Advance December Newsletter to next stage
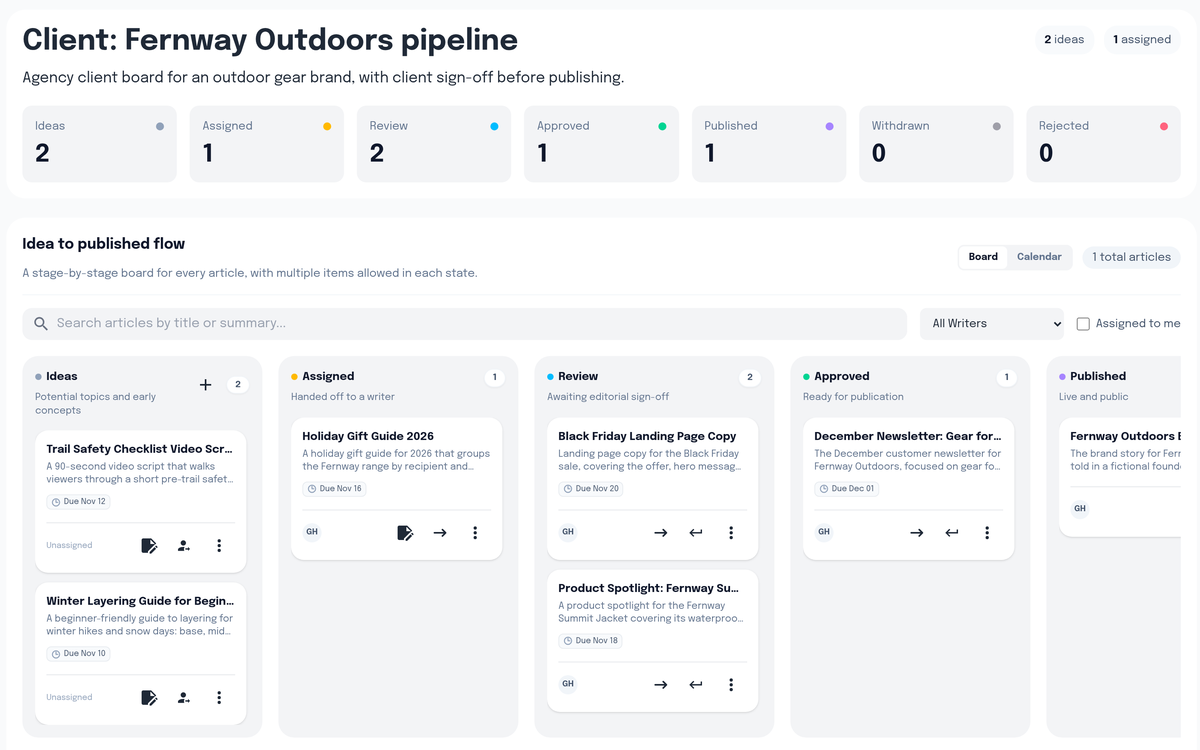The width and height of the screenshot is (1200, 750). tap(917, 533)
